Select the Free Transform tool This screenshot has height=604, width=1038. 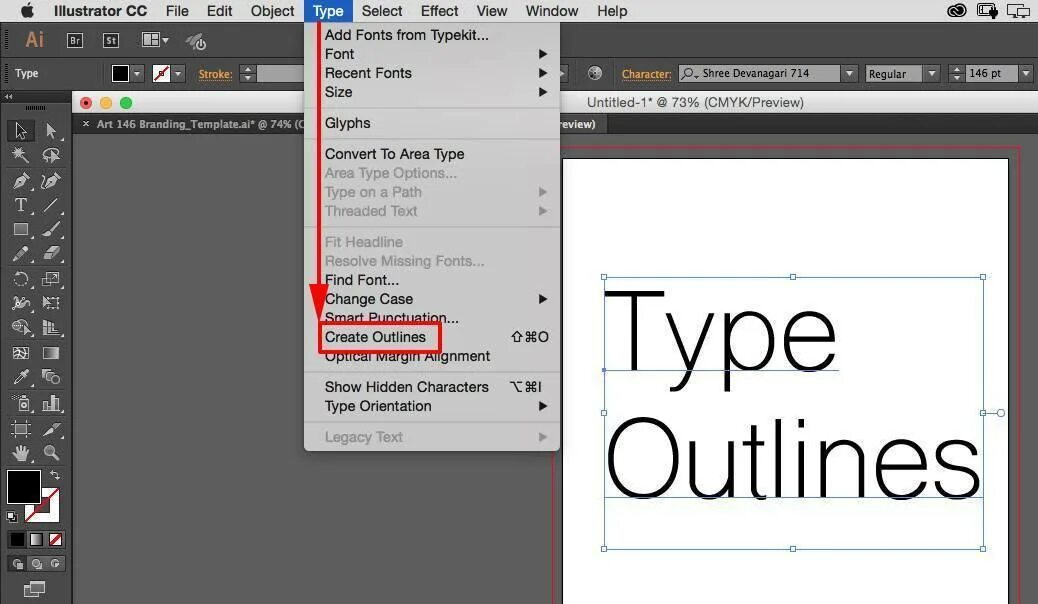click(x=51, y=303)
